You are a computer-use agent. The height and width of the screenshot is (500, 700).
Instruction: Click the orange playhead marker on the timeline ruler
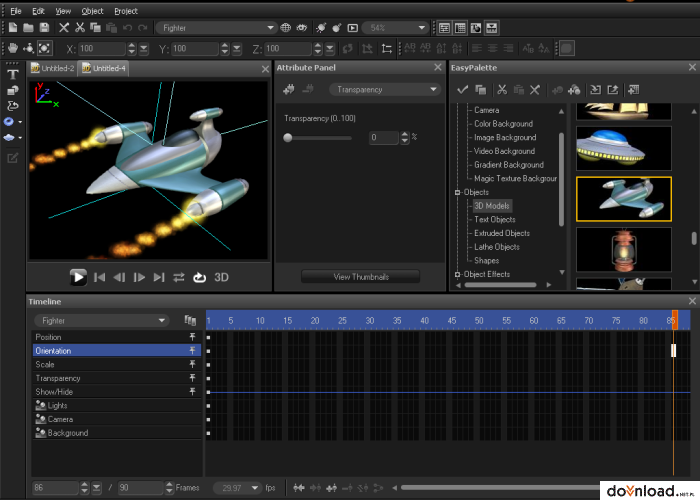(675, 320)
